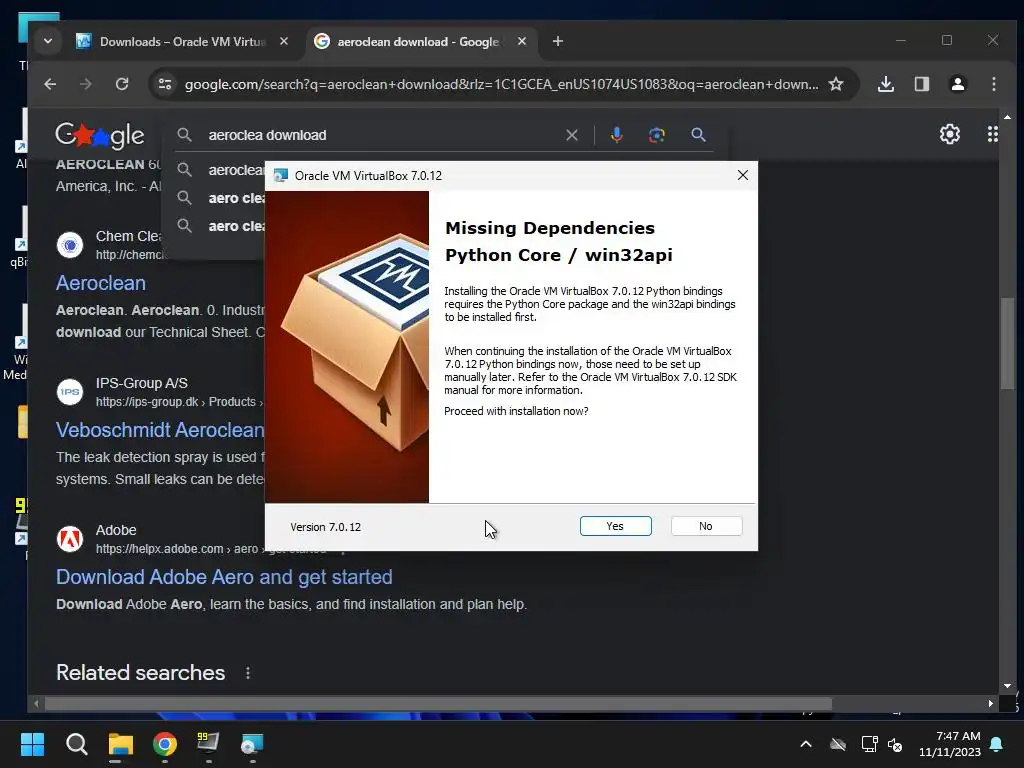Toggle the Chrome side panel

coord(921,84)
